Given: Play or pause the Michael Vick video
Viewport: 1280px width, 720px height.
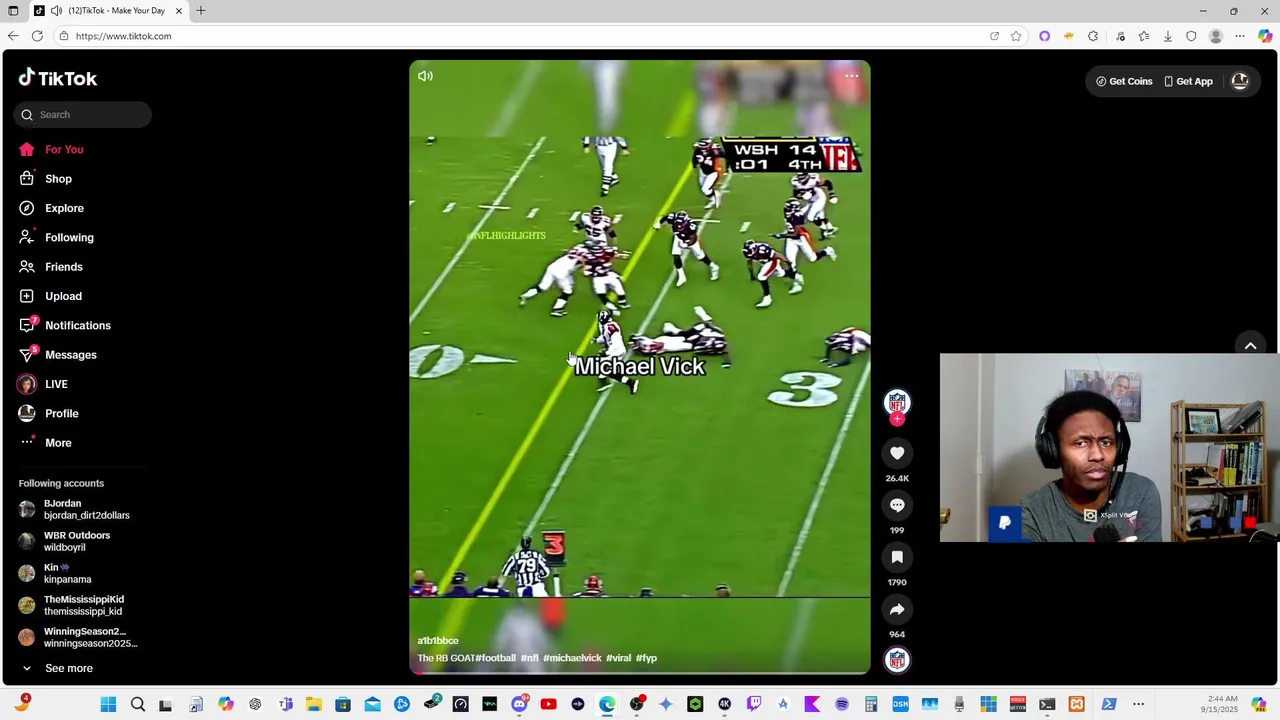Looking at the screenshot, I should (640, 367).
